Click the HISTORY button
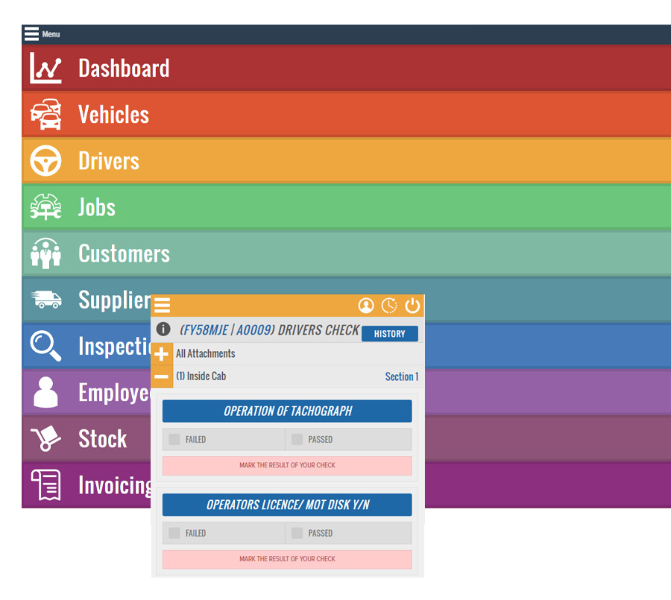Viewport: 671px width, 600px height. (389, 334)
